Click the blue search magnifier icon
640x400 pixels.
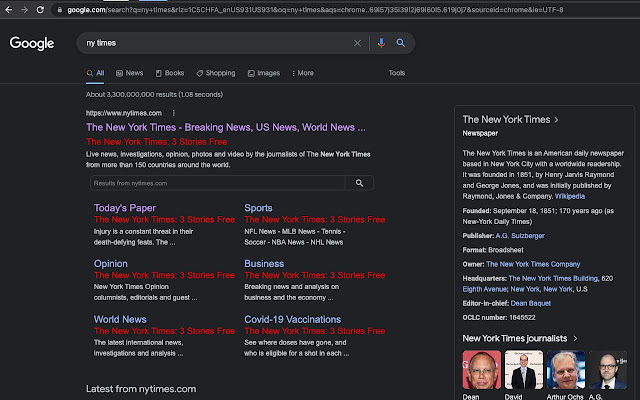(401, 43)
